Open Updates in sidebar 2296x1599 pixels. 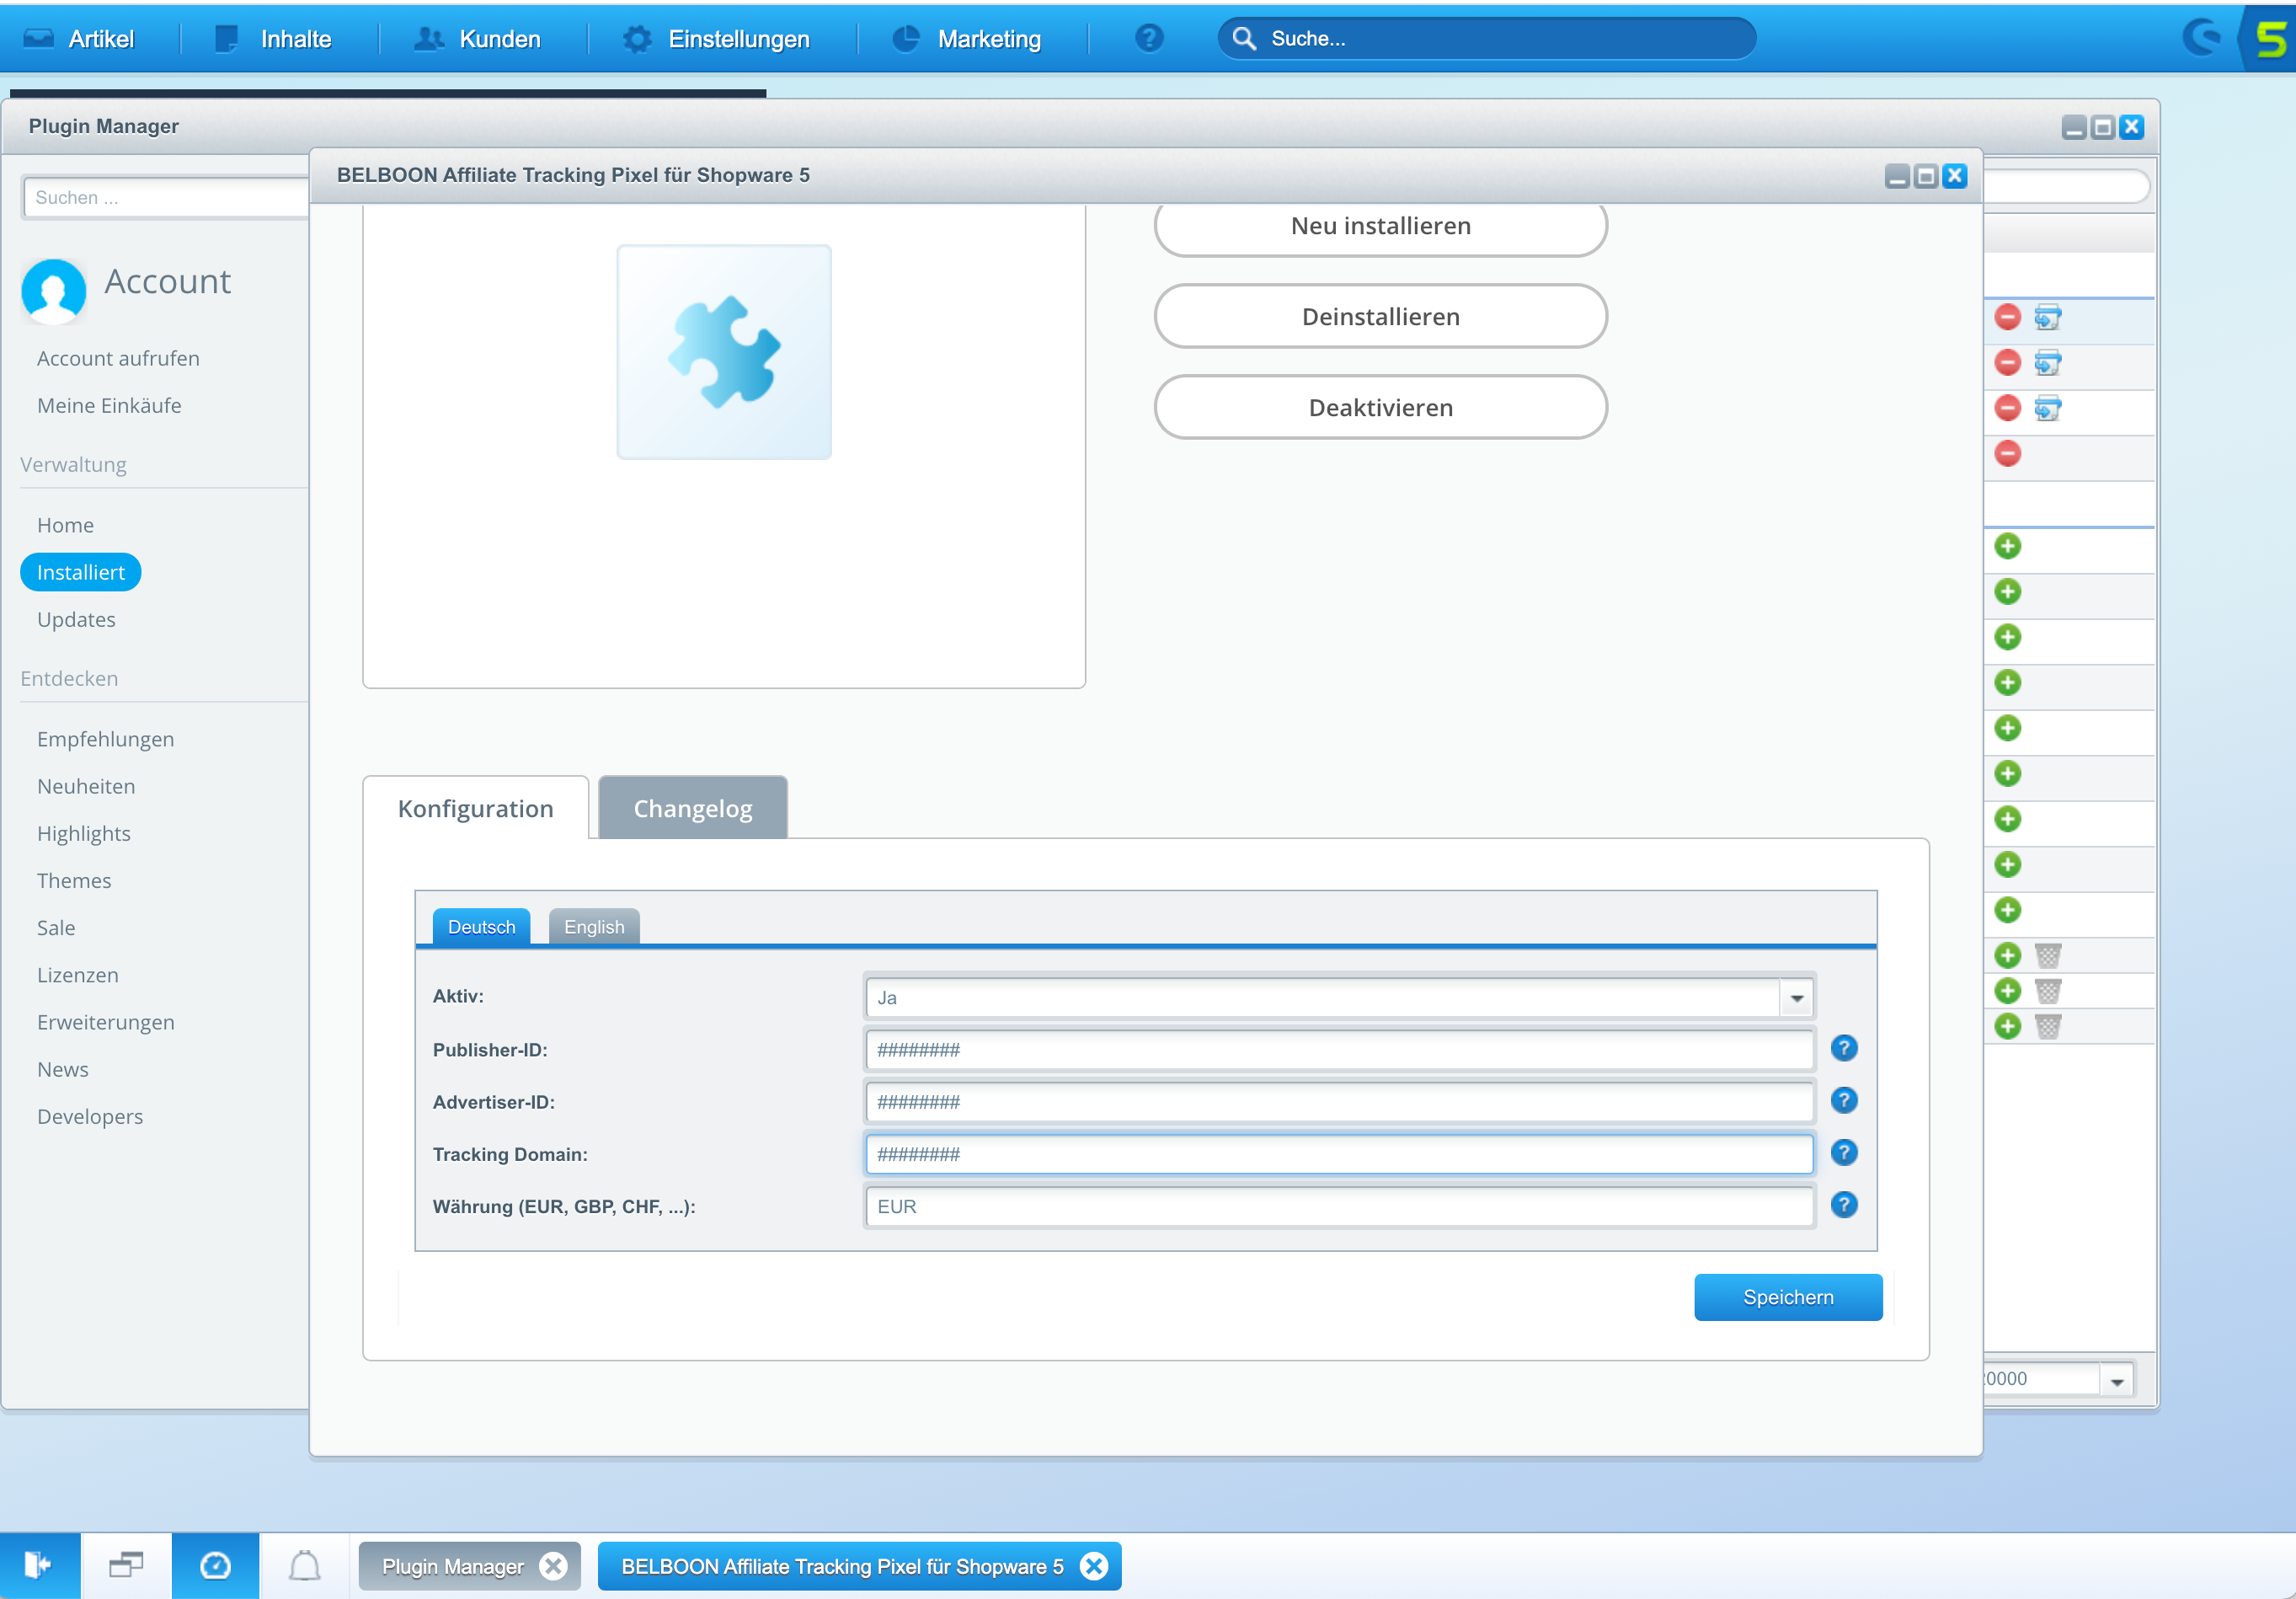pyautogui.click(x=76, y=619)
